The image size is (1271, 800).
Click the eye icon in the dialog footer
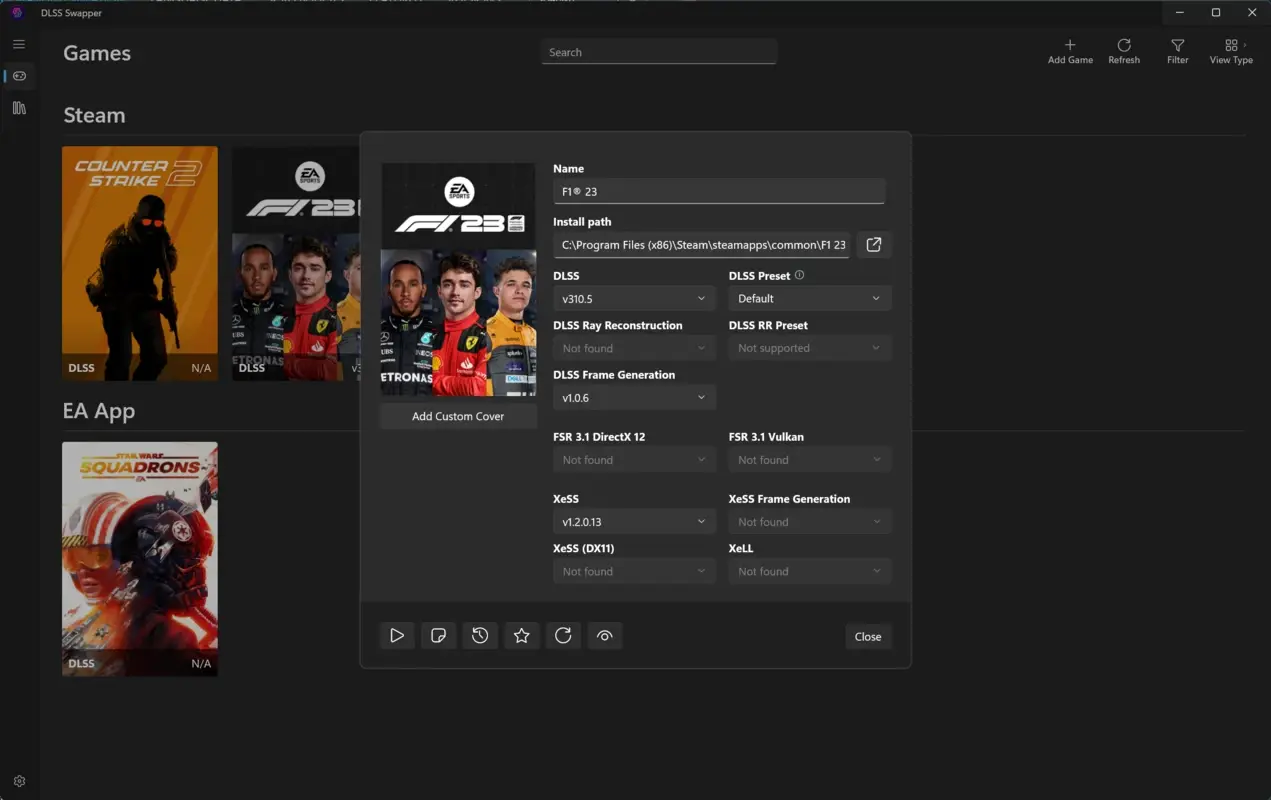point(605,635)
